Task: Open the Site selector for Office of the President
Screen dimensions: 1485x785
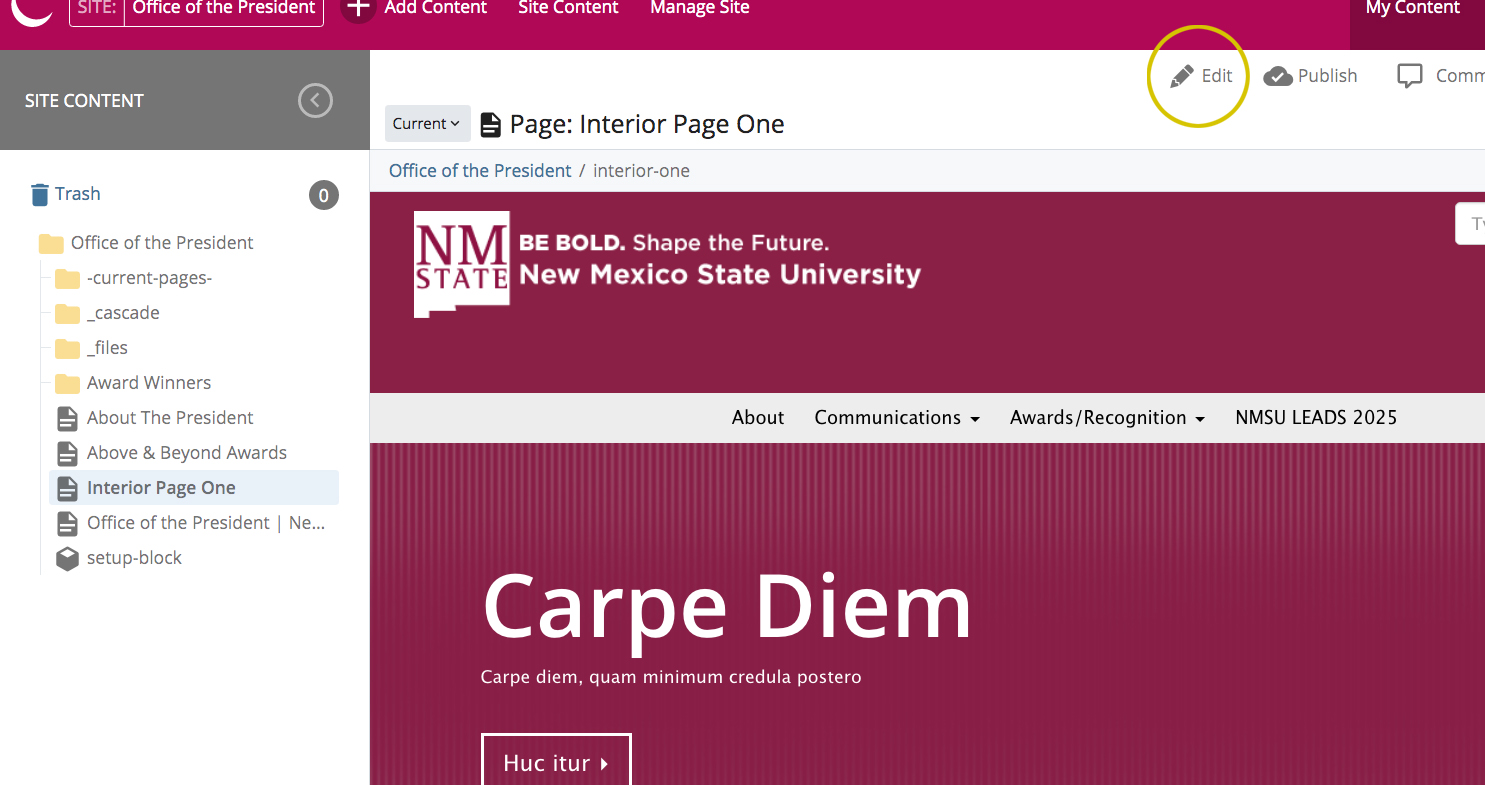Action: click(196, 9)
